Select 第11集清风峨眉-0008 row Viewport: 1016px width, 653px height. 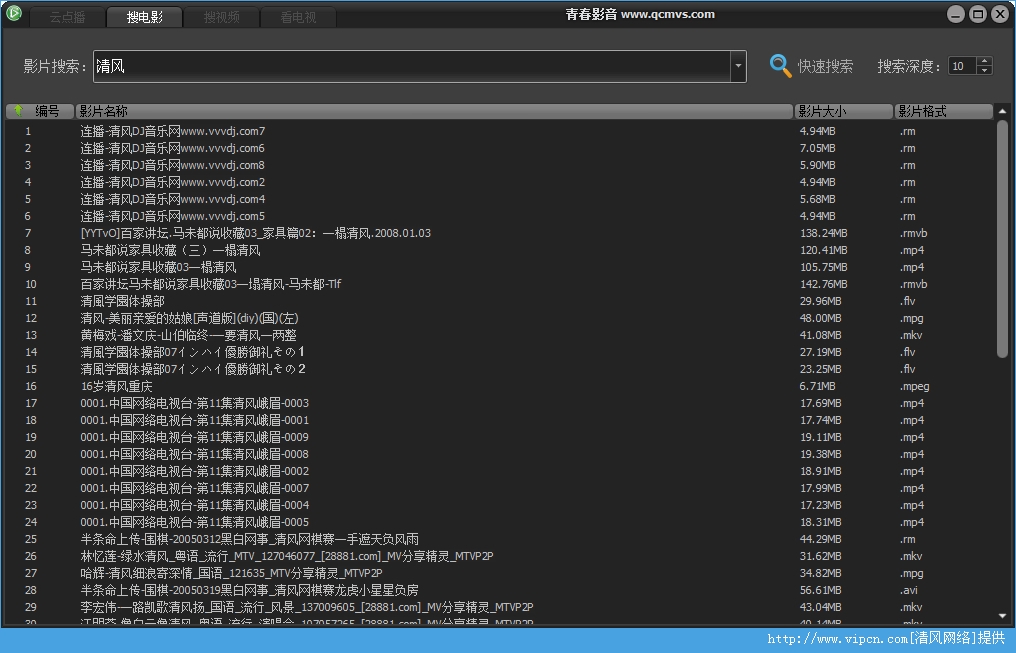tap(499, 454)
